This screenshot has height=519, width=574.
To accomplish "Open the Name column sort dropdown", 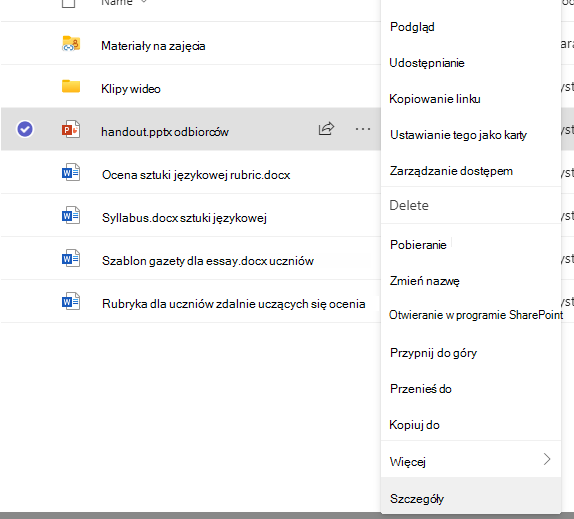I will [x=144, y=2].
